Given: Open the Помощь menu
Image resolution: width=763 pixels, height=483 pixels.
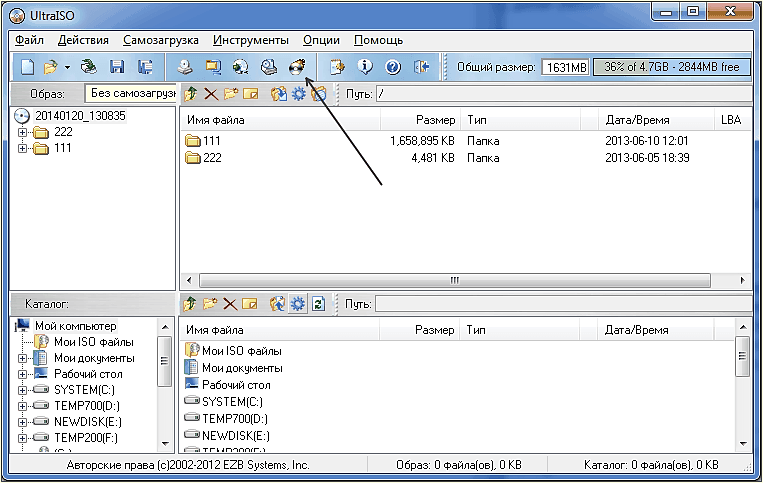Looking at the screenshot, I should pyautogui.click(x=378, y=40).
